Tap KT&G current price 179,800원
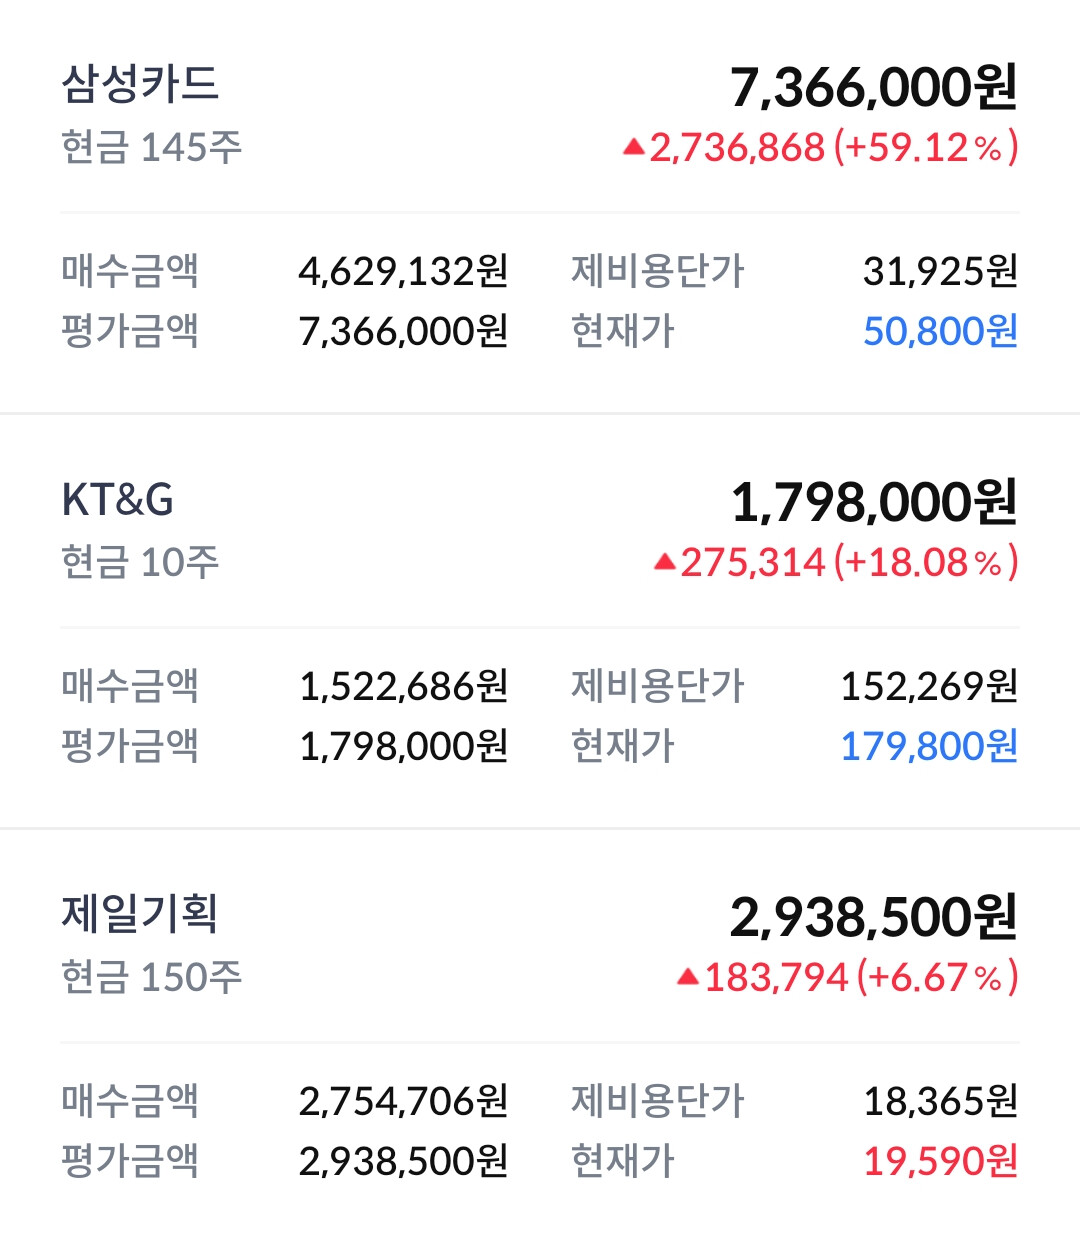This screenshot has height=1242, width=1080. tap(930, 746)
